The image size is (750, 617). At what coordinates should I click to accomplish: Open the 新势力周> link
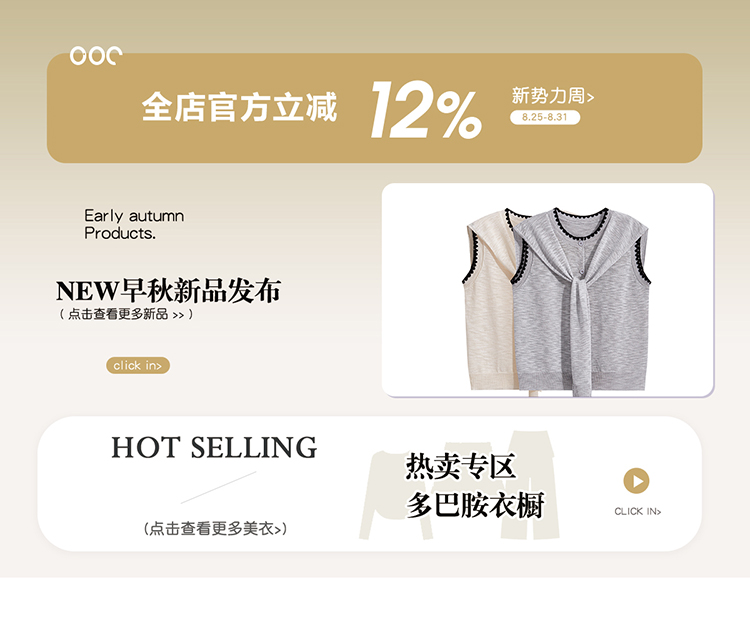[x=553, y=96]
